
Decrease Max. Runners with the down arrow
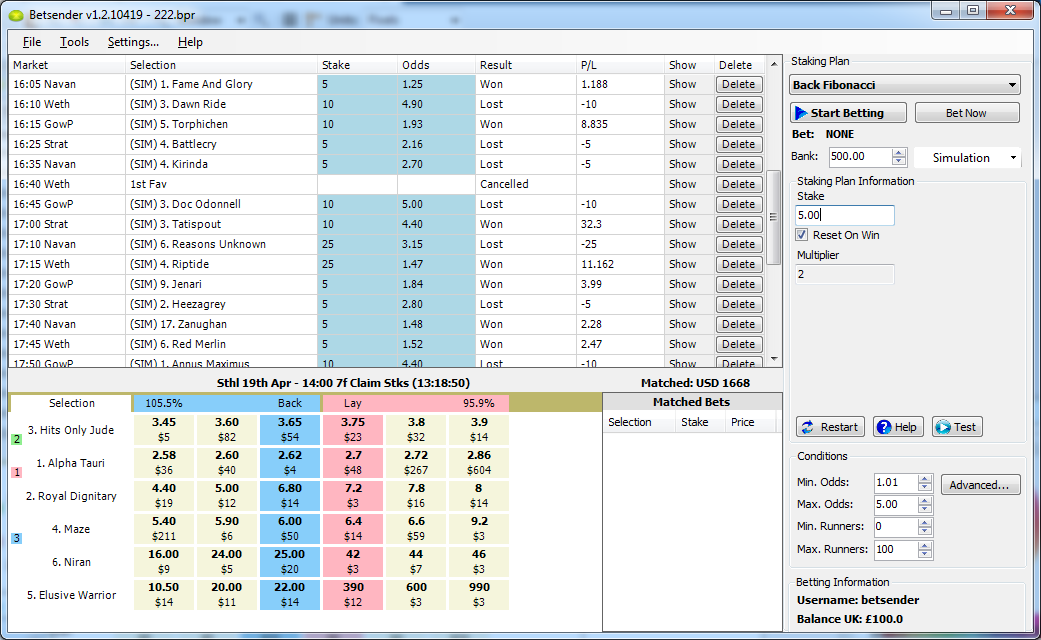pos(925,554)
